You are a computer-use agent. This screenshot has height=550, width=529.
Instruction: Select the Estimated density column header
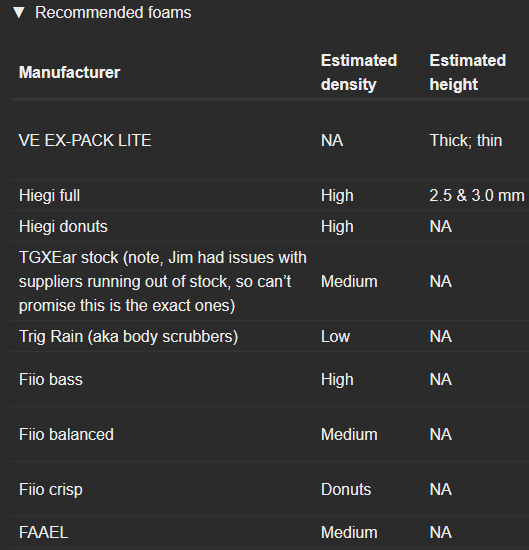click(359, 73)
